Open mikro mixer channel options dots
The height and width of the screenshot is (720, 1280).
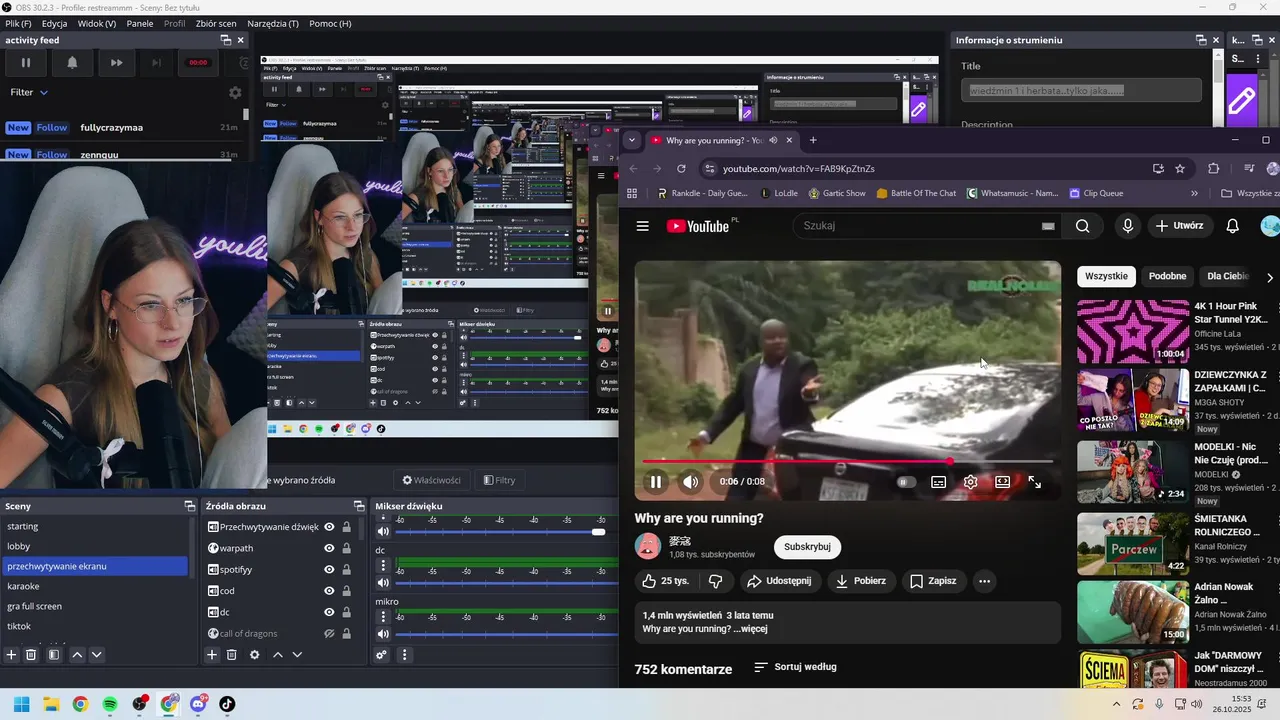(x=382, y=617)
